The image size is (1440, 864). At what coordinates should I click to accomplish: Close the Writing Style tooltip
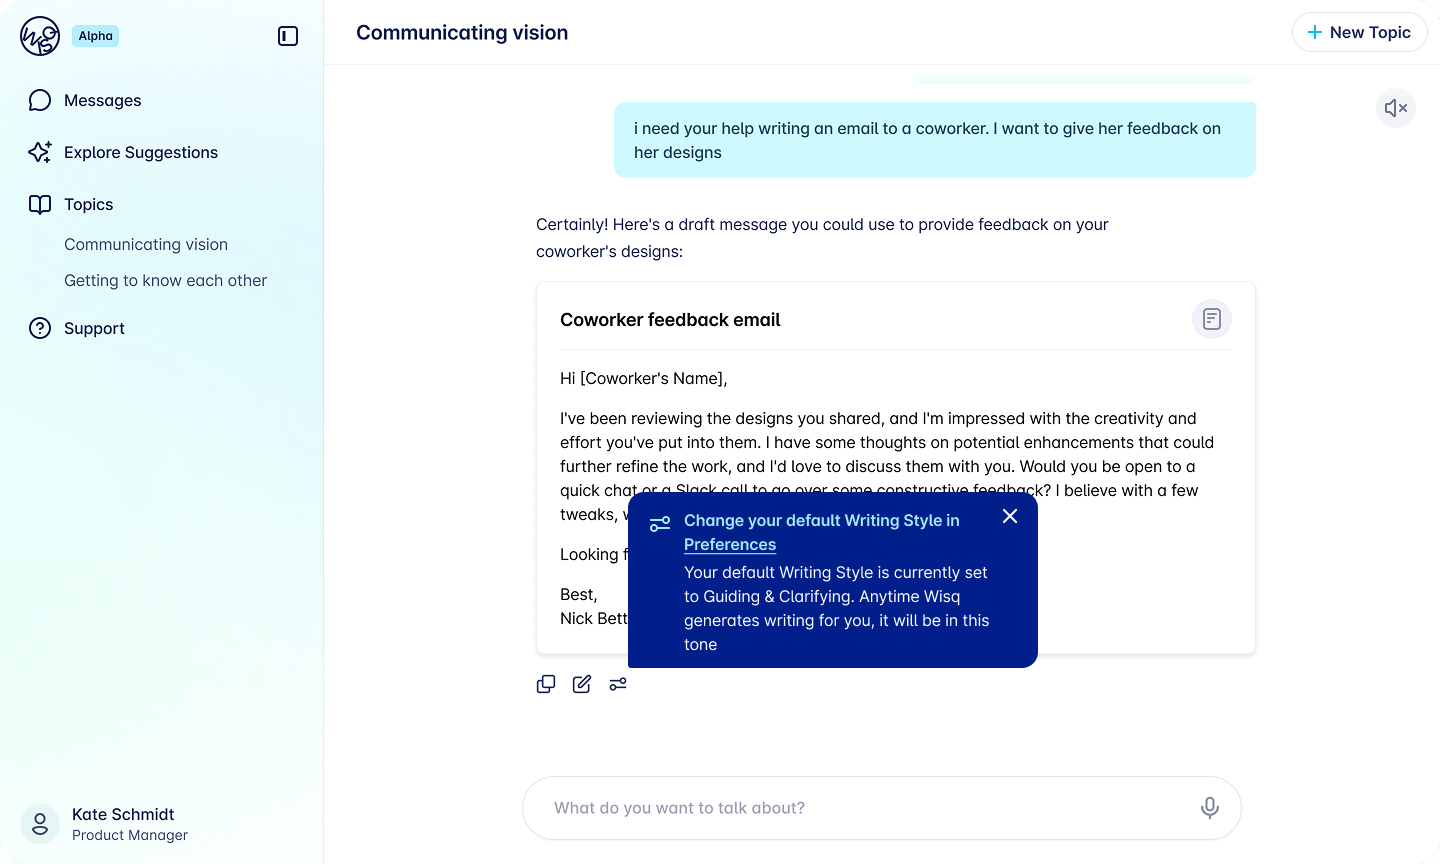(1010, 516)
